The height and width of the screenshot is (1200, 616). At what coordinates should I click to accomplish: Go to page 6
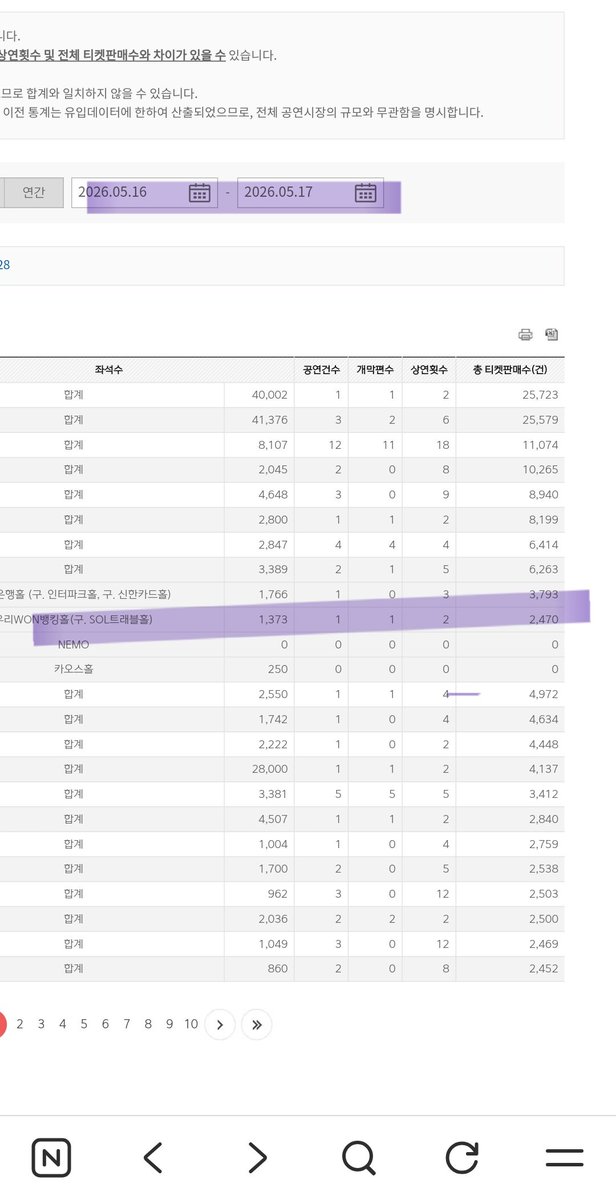(x=105, y=1024)
